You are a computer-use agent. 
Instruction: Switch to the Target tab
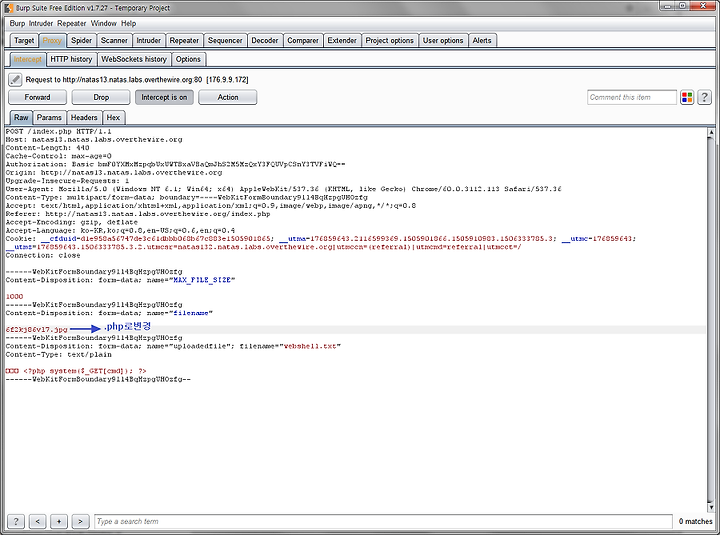tap(24, 40)
